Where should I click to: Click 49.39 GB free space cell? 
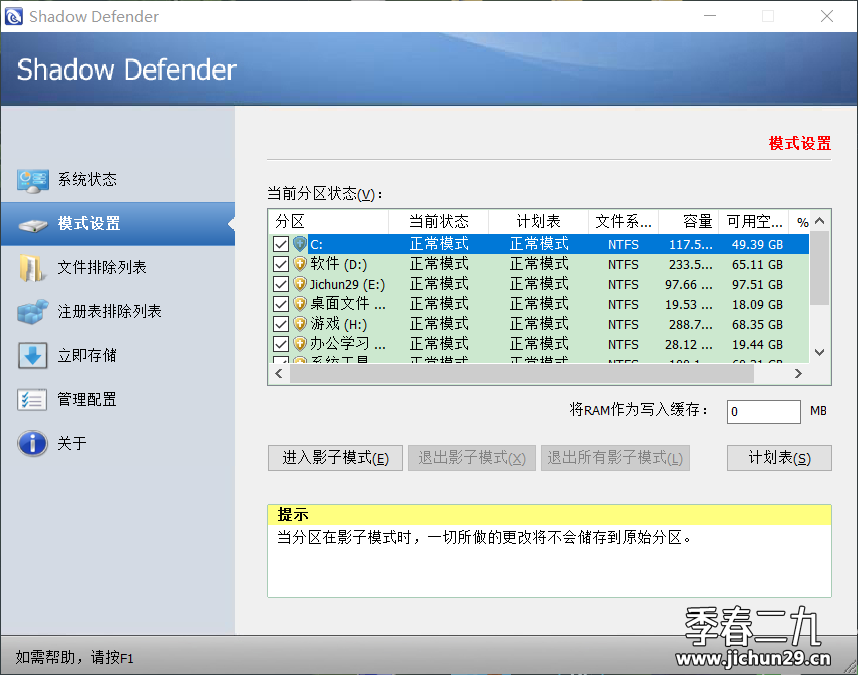757,245
